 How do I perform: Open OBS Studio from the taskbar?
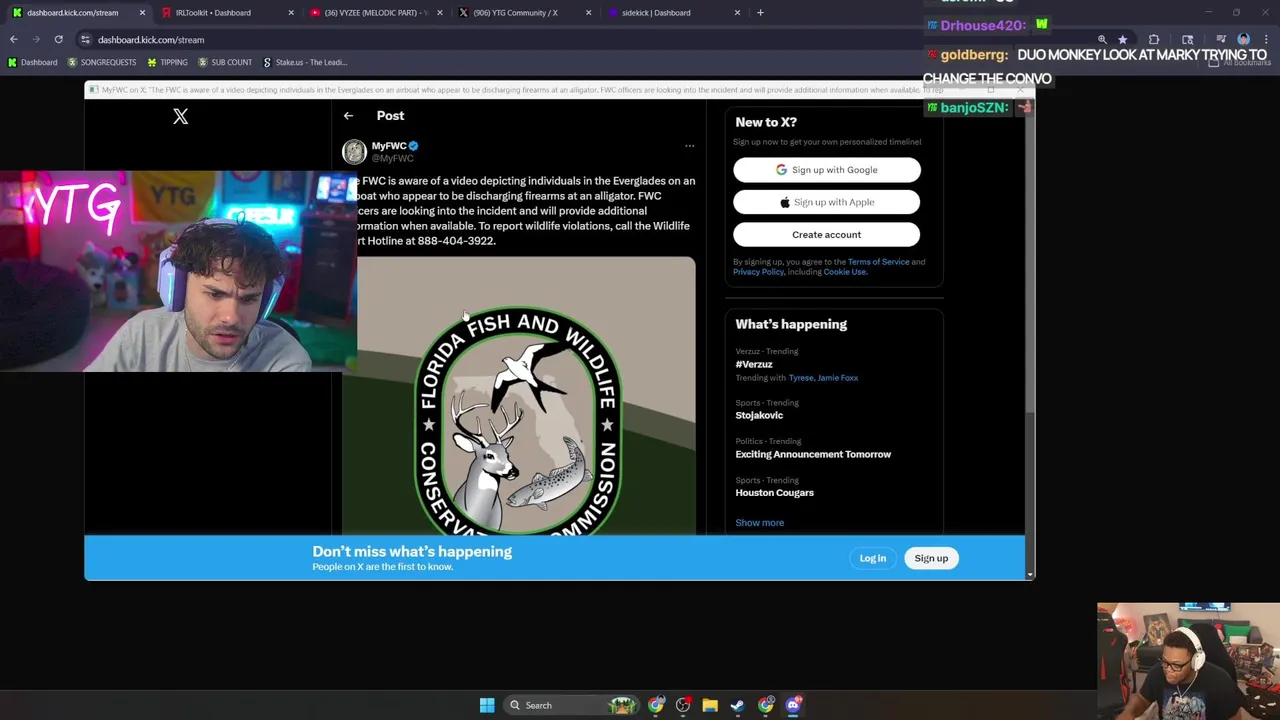tap(683, 705)
